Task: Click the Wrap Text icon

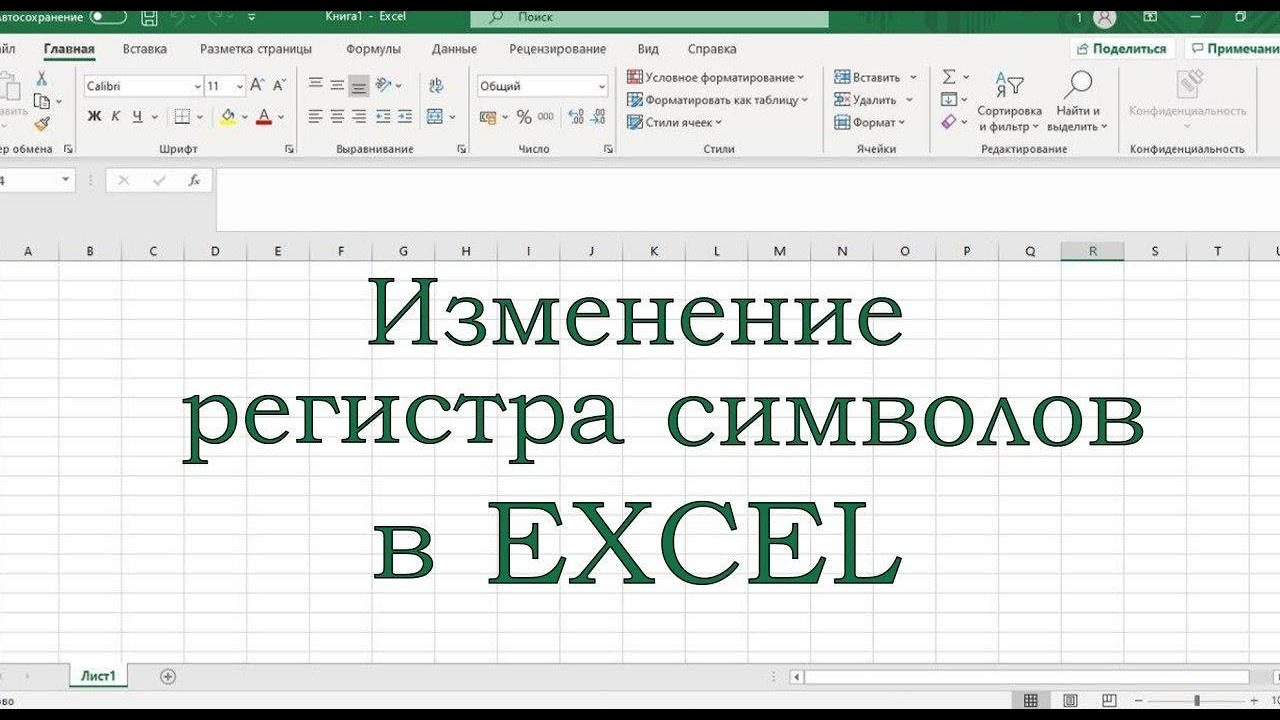Action: click(435, 86)
